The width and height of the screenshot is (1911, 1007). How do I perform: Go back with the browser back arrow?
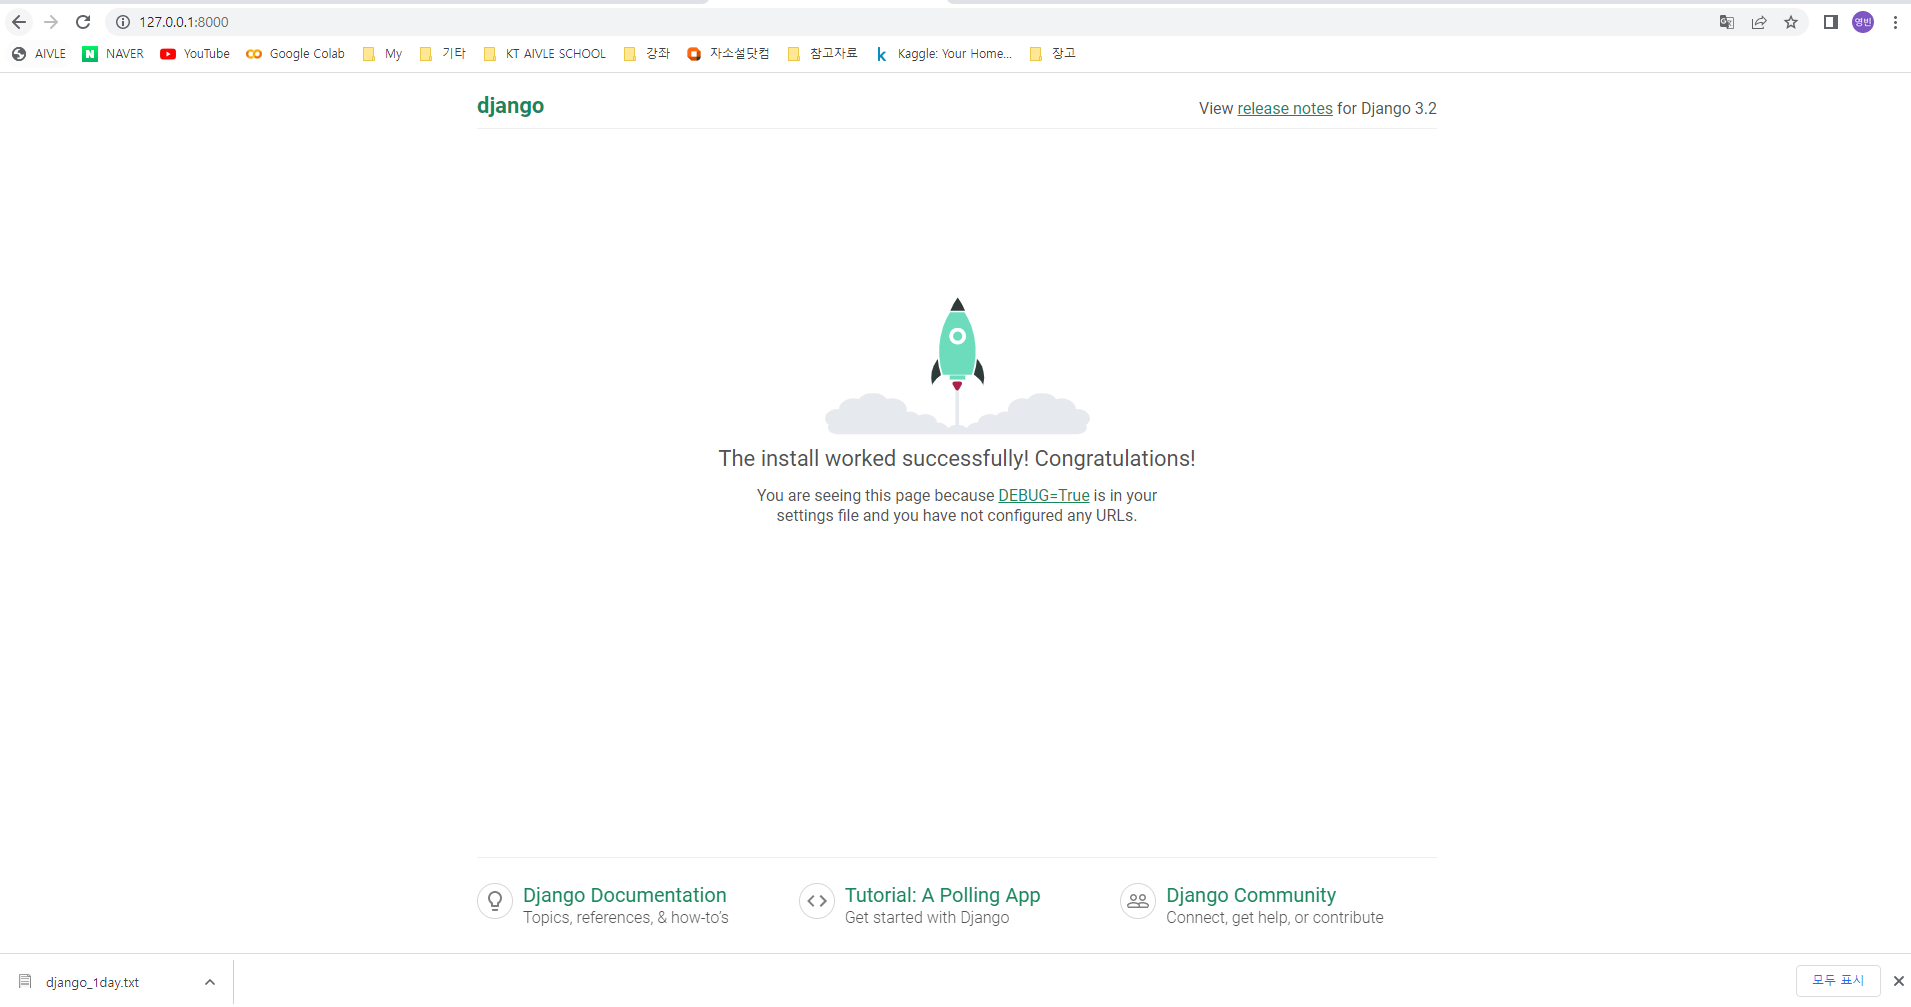click(19, 22)
